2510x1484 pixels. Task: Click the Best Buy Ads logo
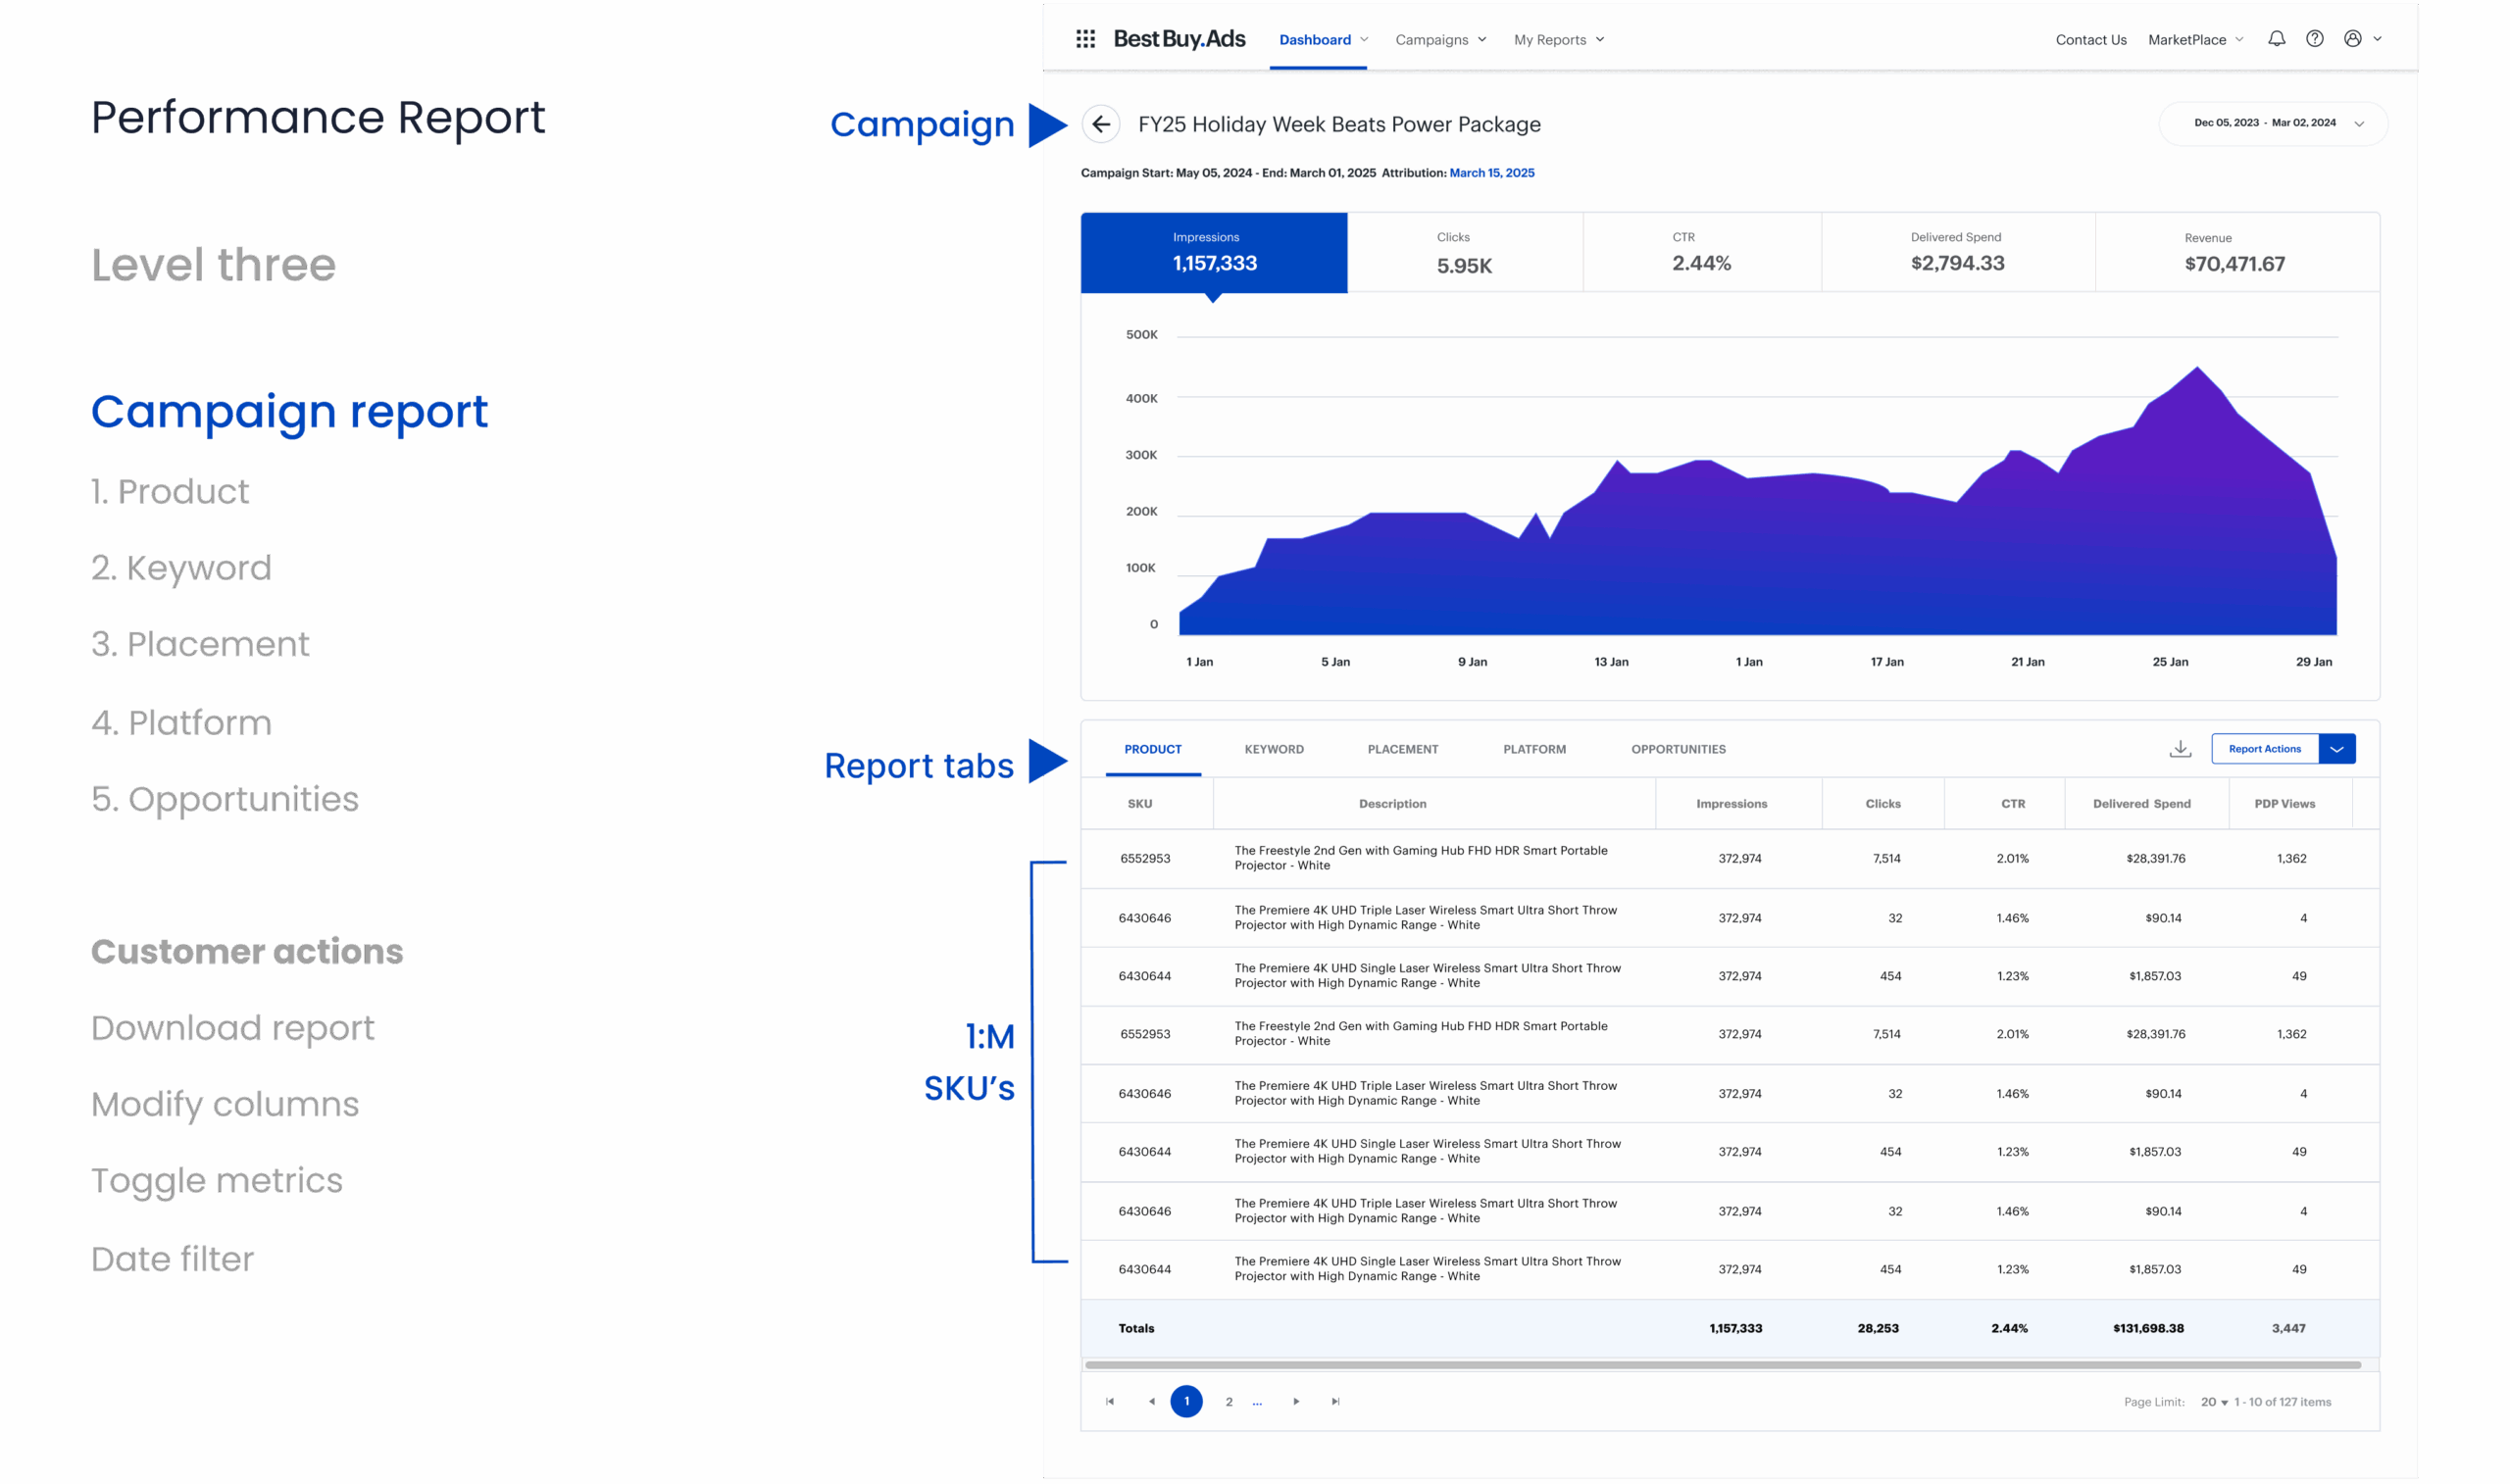point(1179,39)
